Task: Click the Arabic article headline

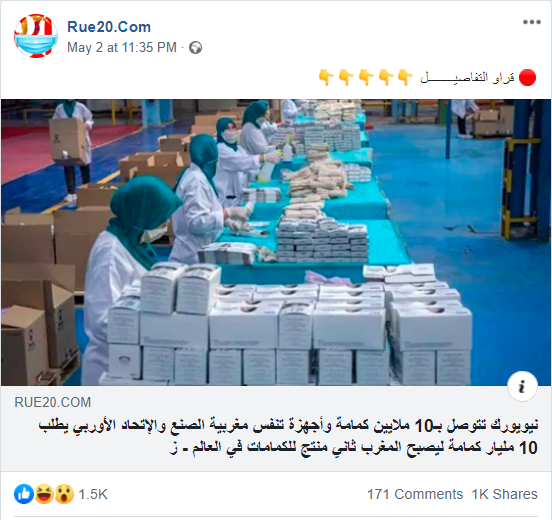Action: pos(288,437)
